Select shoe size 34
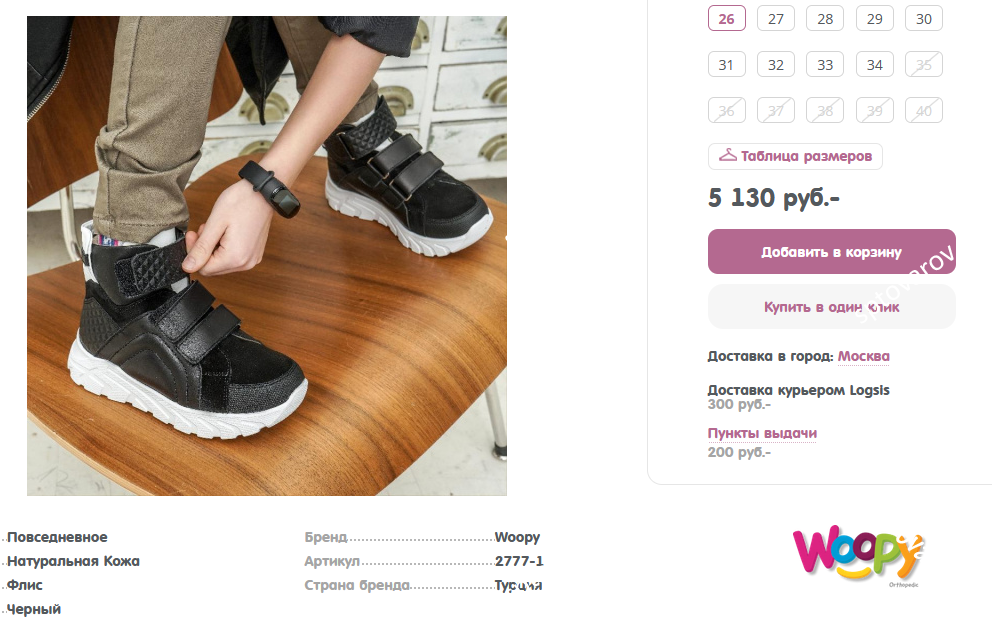 click(x=875, y=65)
